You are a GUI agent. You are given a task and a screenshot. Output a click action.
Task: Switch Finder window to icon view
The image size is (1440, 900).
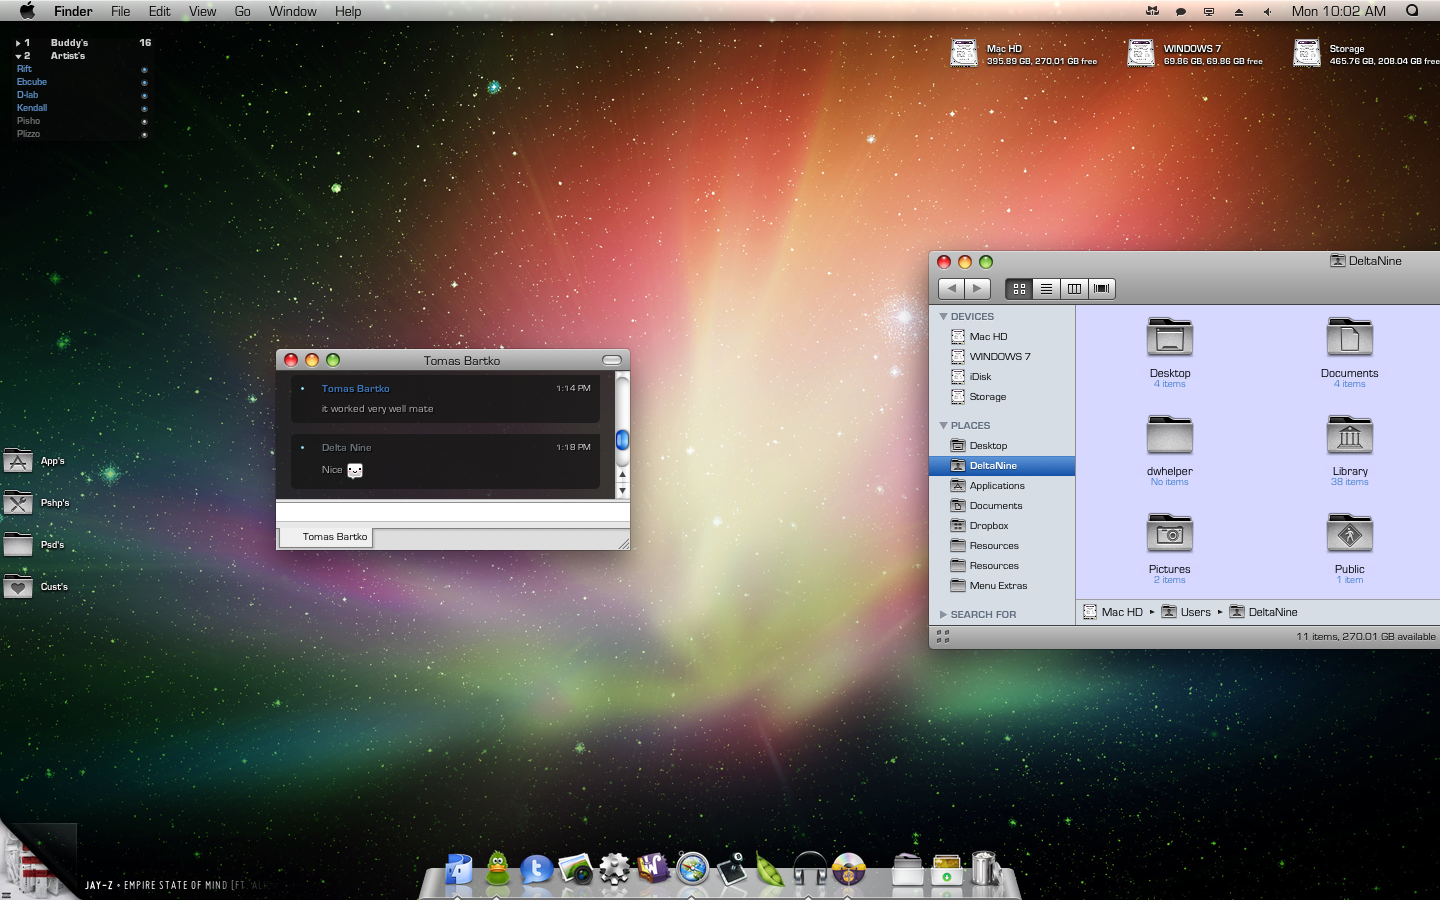click(1019, 289)
